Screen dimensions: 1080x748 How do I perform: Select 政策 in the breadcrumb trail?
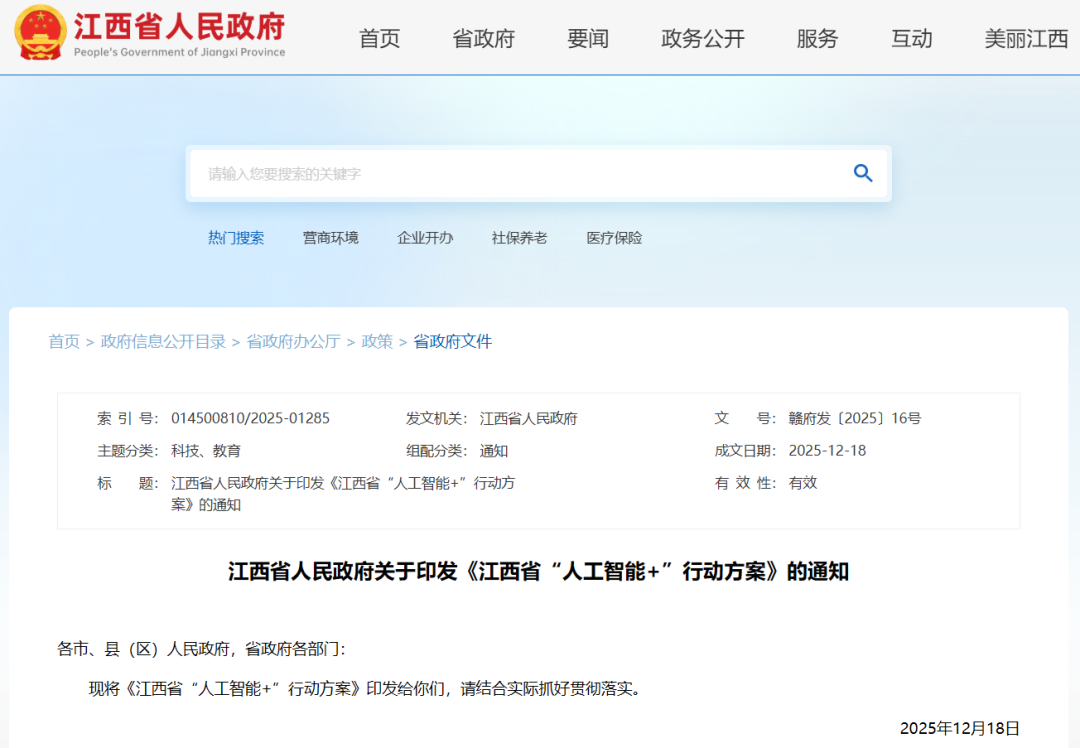tap(376, 341)
